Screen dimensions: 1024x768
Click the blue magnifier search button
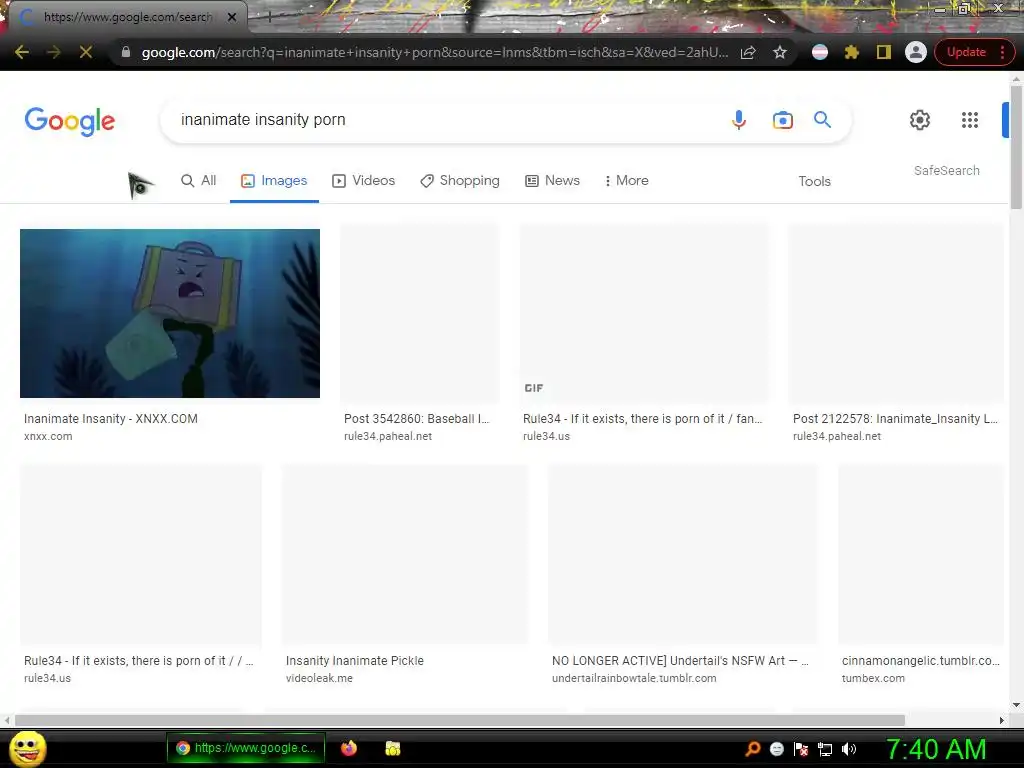822,120
